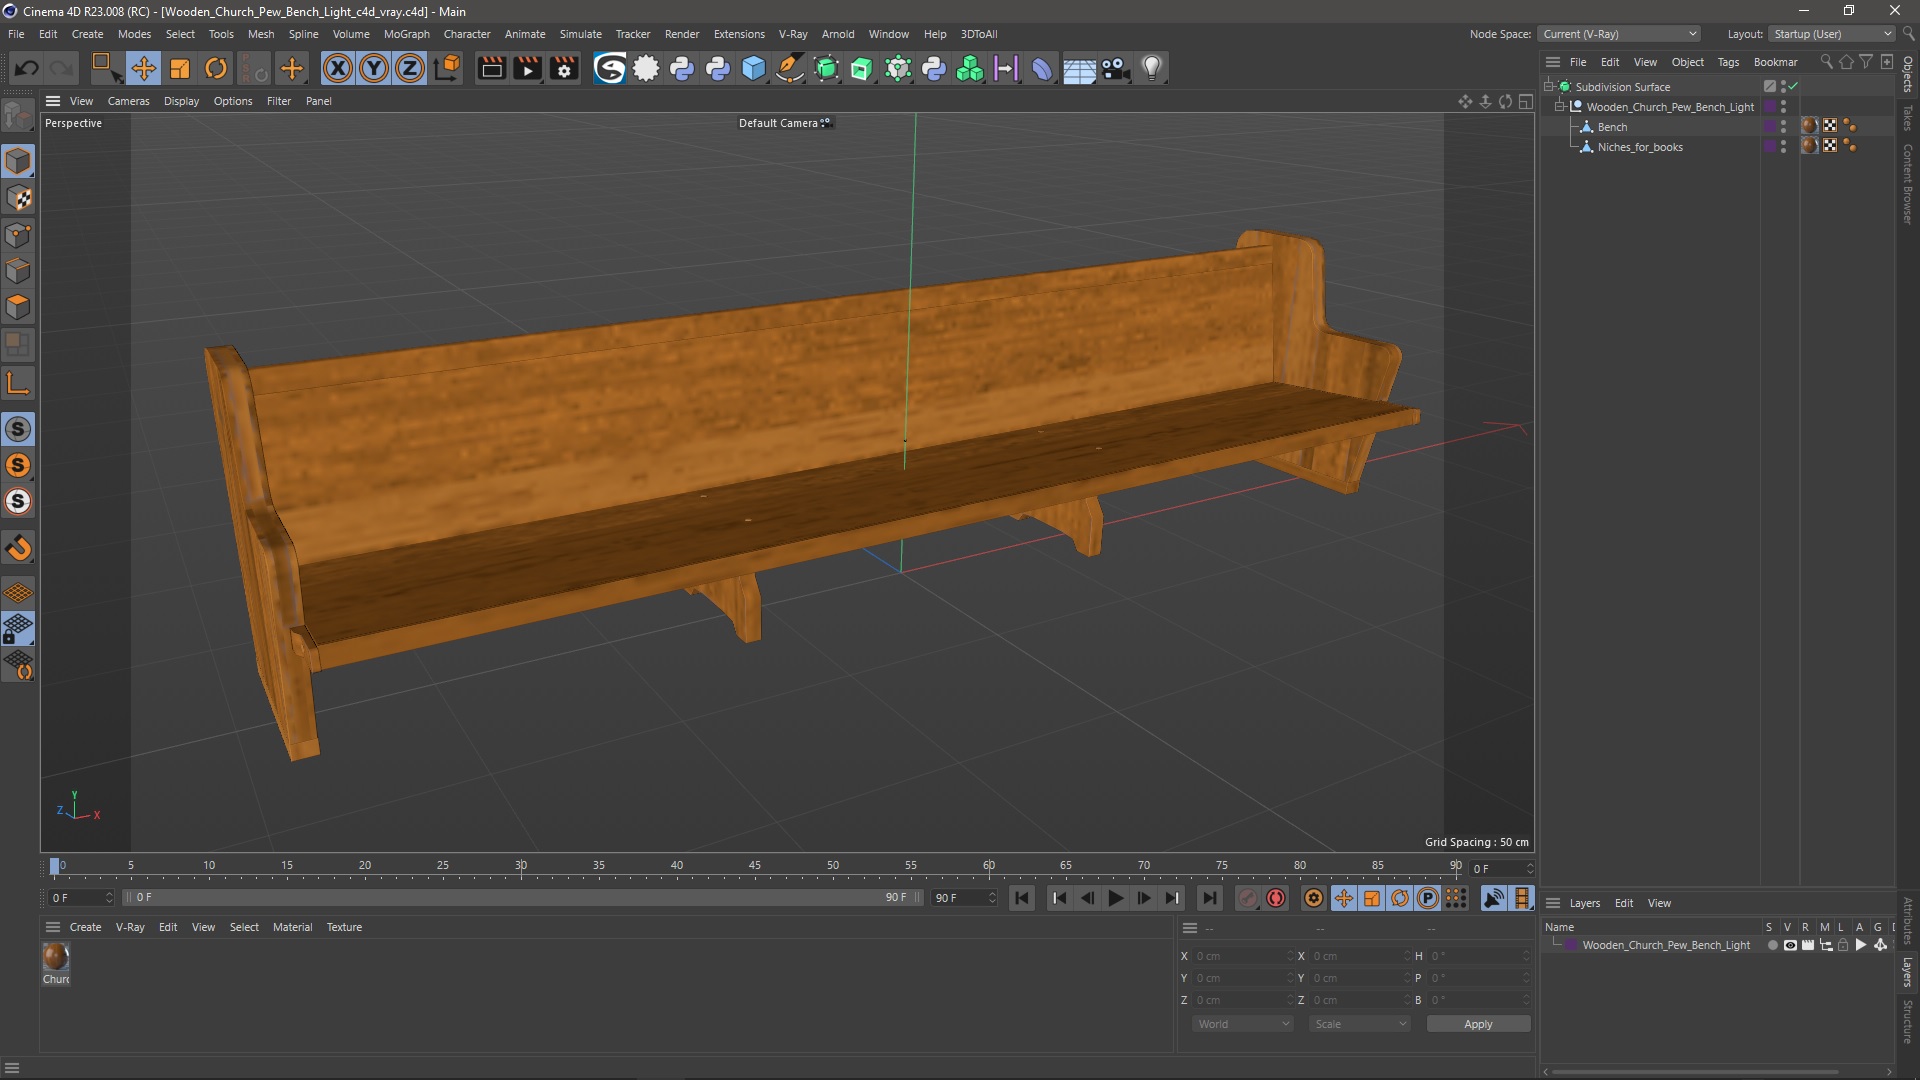Click the Apply button in coordinates
The image size is (1920, 1080).
click(1477, 1023)
